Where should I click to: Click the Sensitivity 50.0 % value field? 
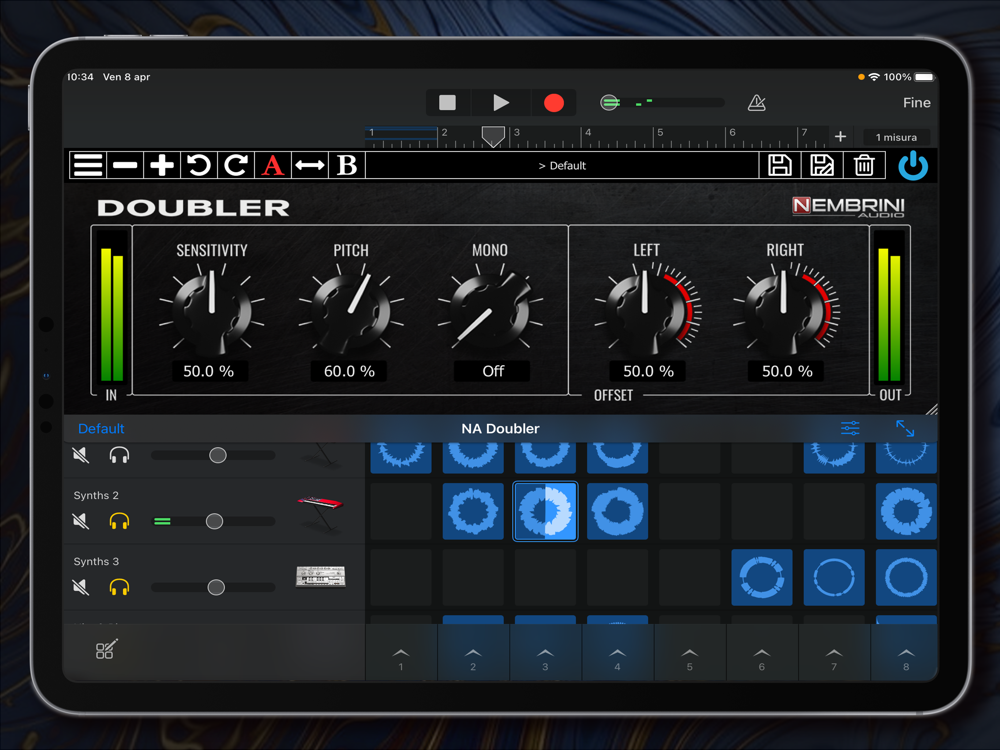tap(209, 371)
